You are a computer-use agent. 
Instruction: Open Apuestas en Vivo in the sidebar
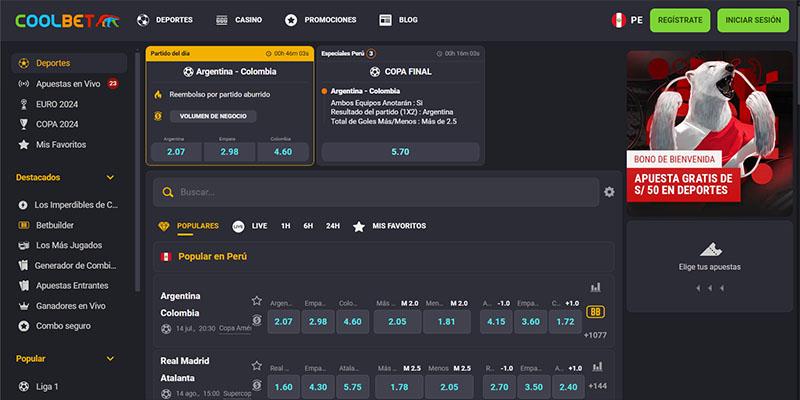[x=69, y=84]
